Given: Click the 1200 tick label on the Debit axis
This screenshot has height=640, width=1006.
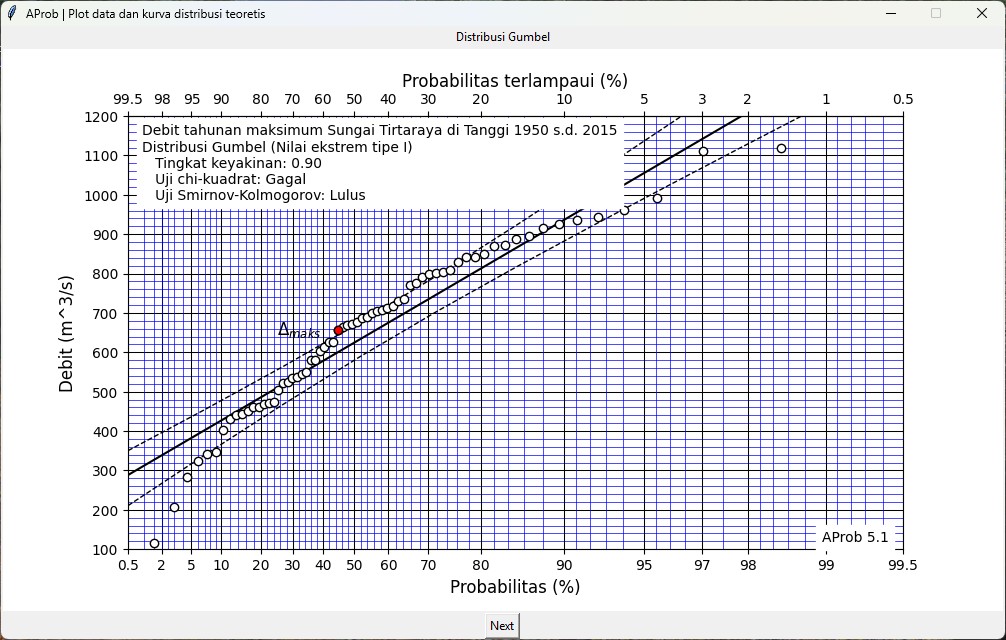Looking at the screenshot, I should 102,117.
